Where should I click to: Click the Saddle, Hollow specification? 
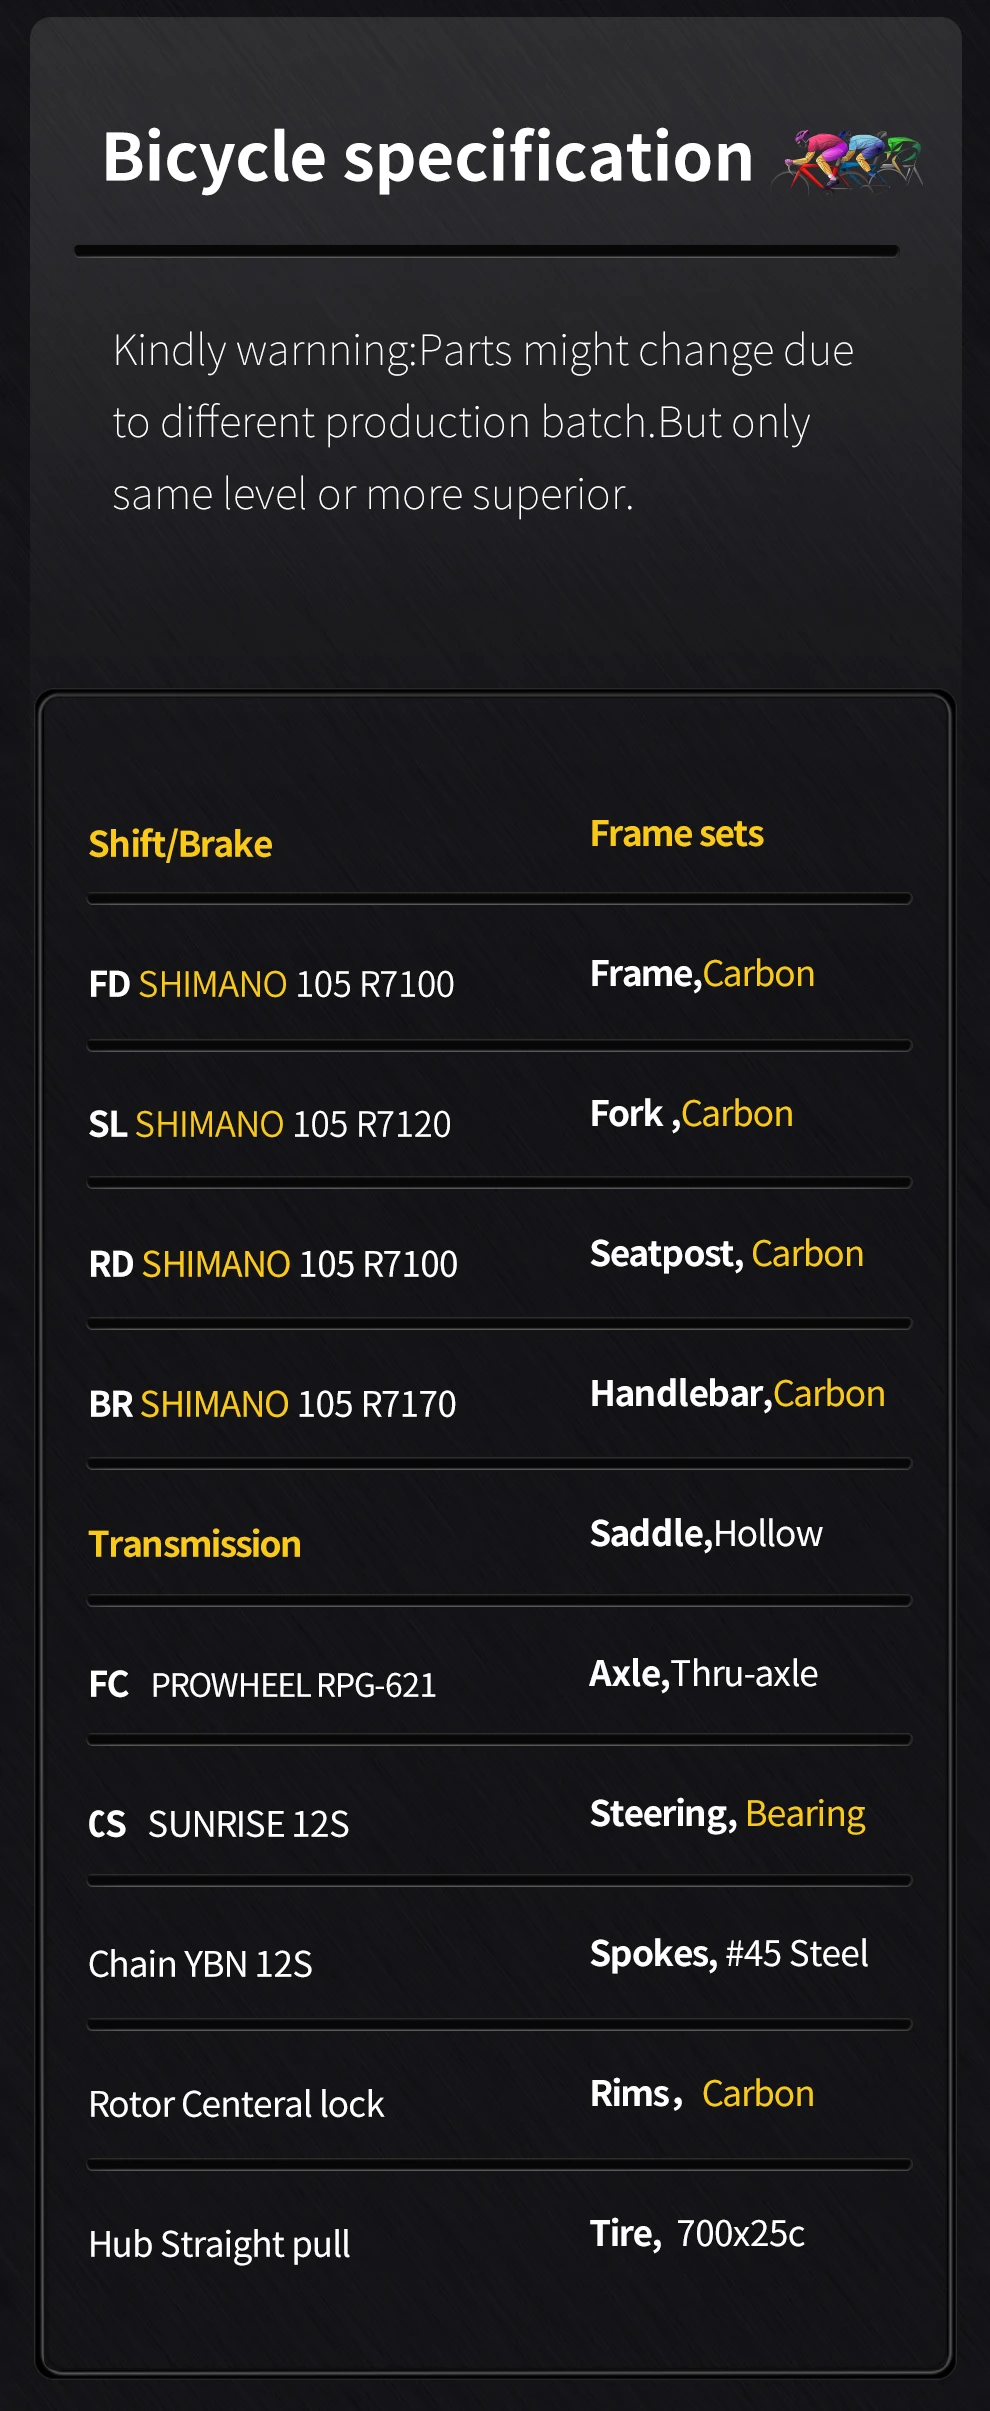click(x=706, y=1534)
